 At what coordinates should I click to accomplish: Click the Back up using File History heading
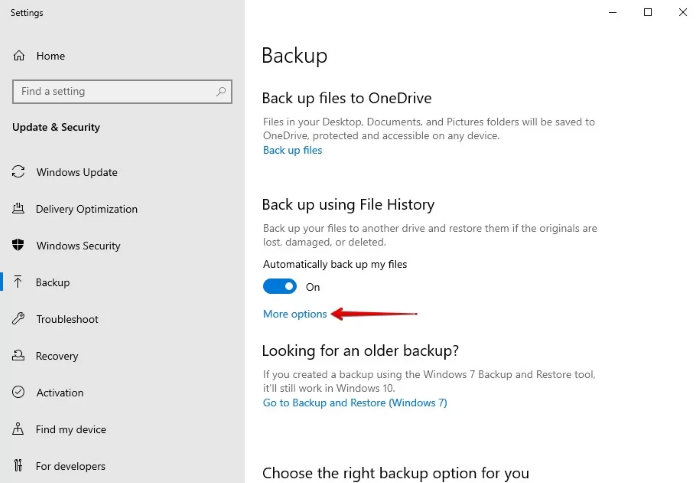pos(348,205)
